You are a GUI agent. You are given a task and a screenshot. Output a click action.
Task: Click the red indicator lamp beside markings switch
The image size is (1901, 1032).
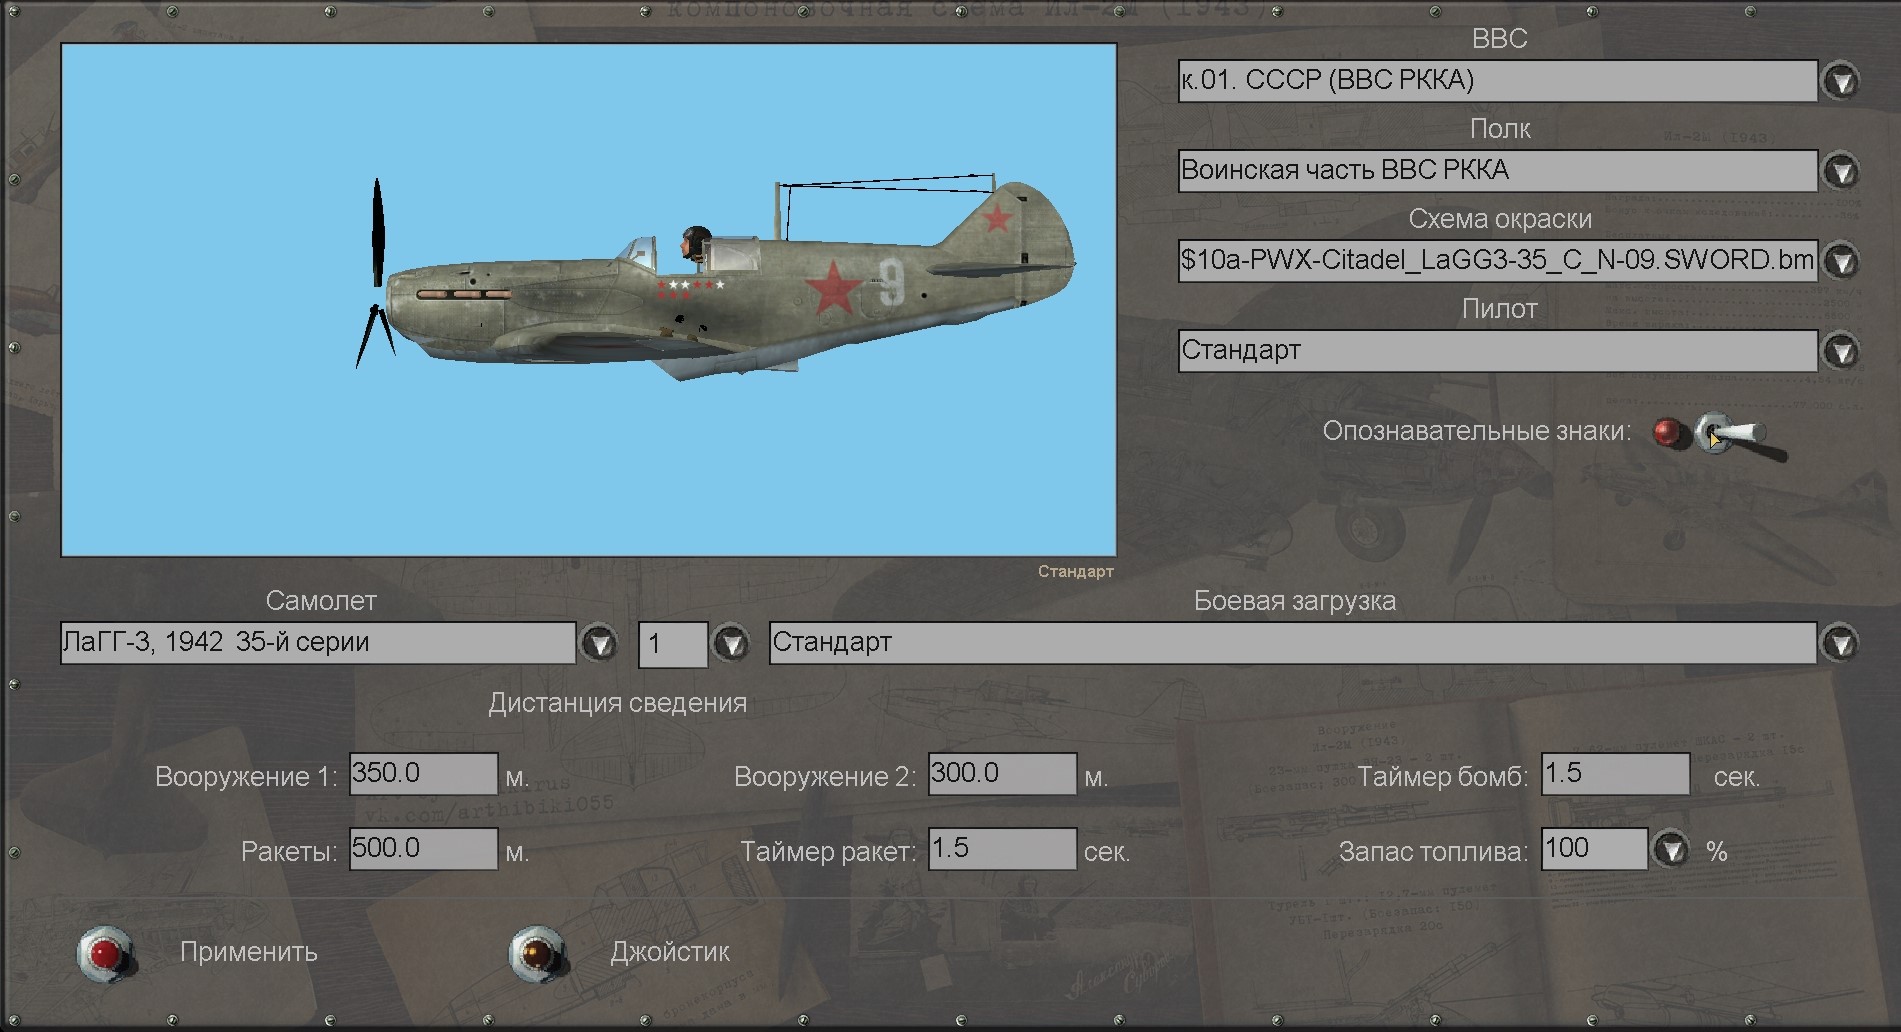1667,432
